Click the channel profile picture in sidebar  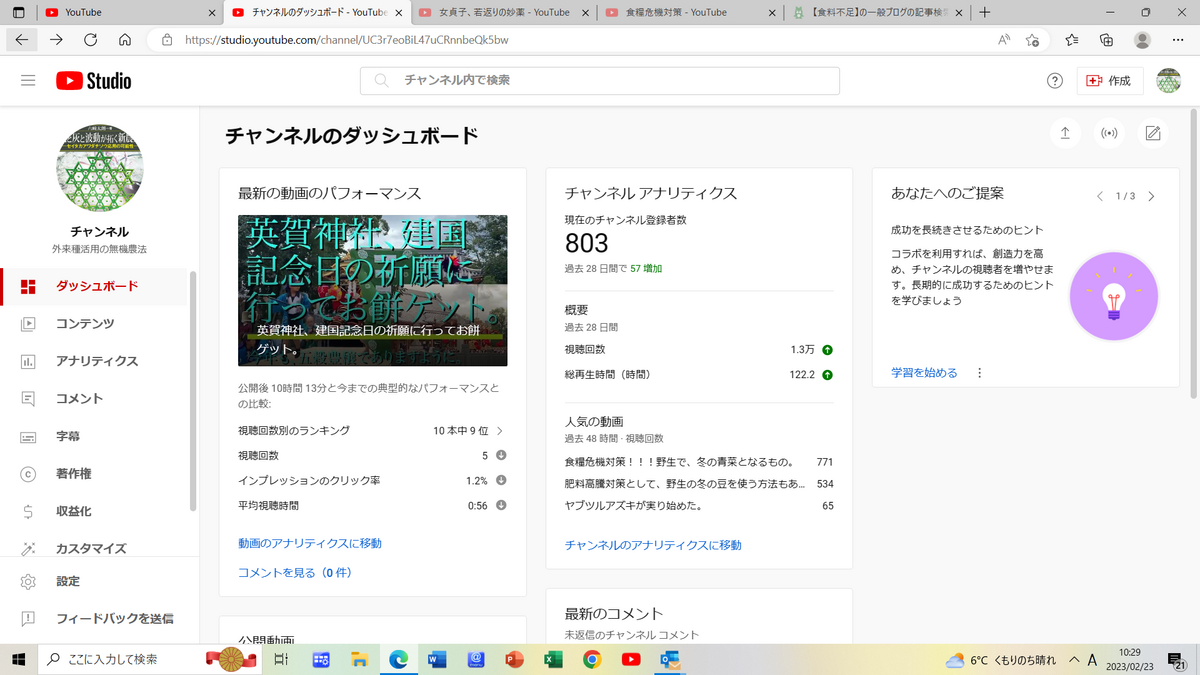[x=99, y=169]
